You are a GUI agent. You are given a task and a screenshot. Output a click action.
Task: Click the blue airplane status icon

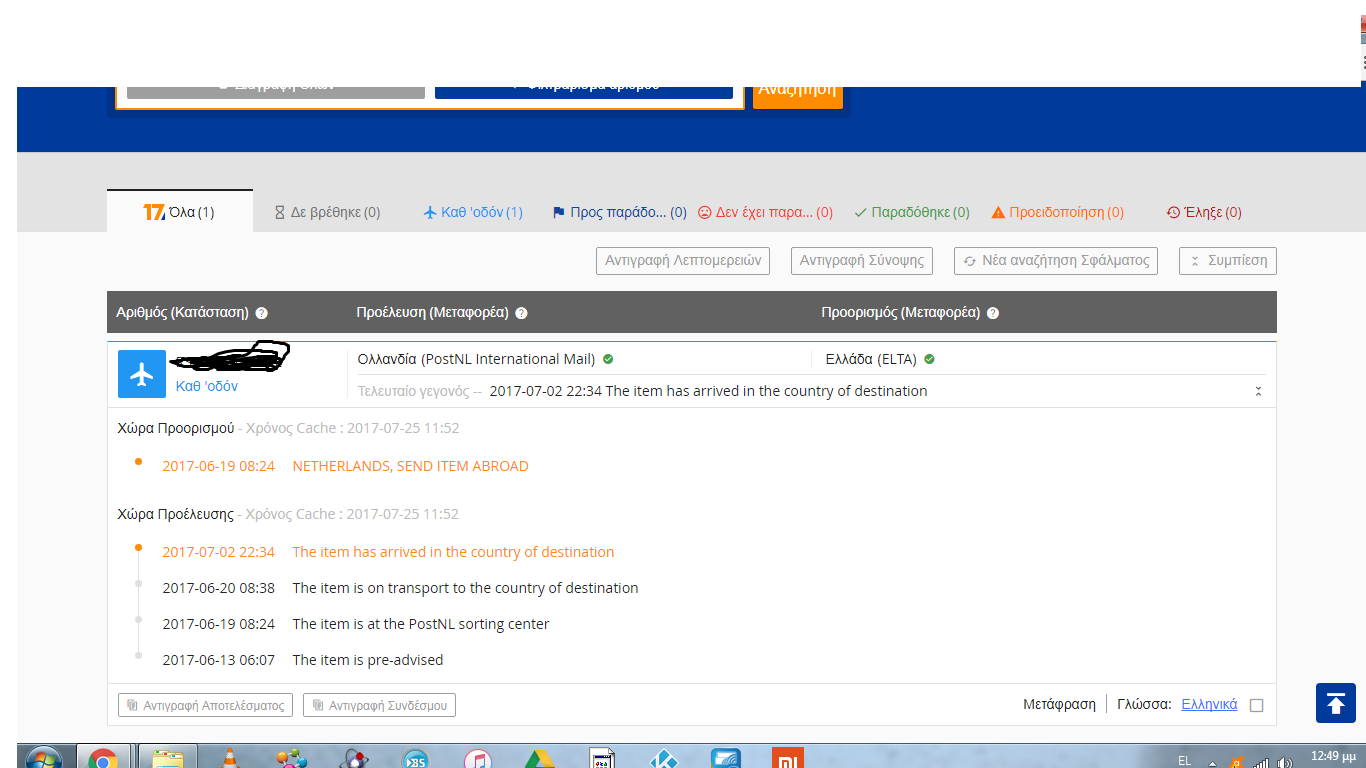point(142,374)
